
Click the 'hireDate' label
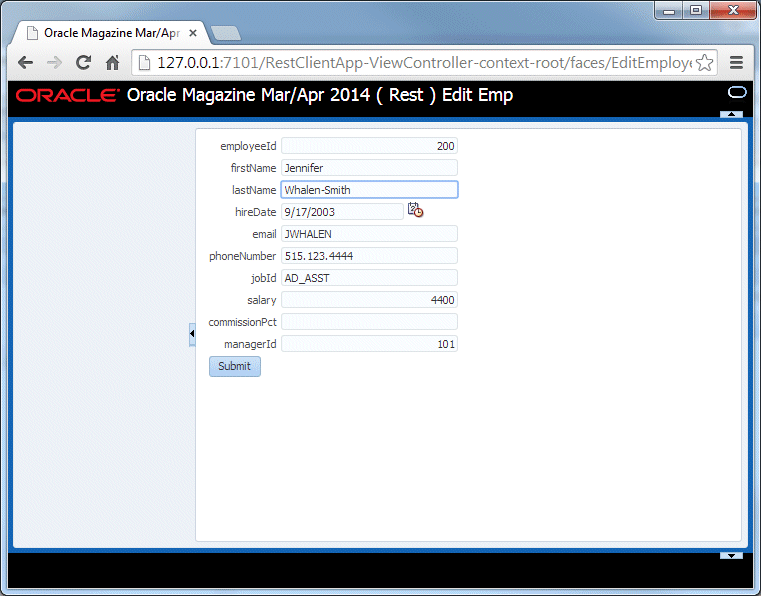[x=255, y=212]
